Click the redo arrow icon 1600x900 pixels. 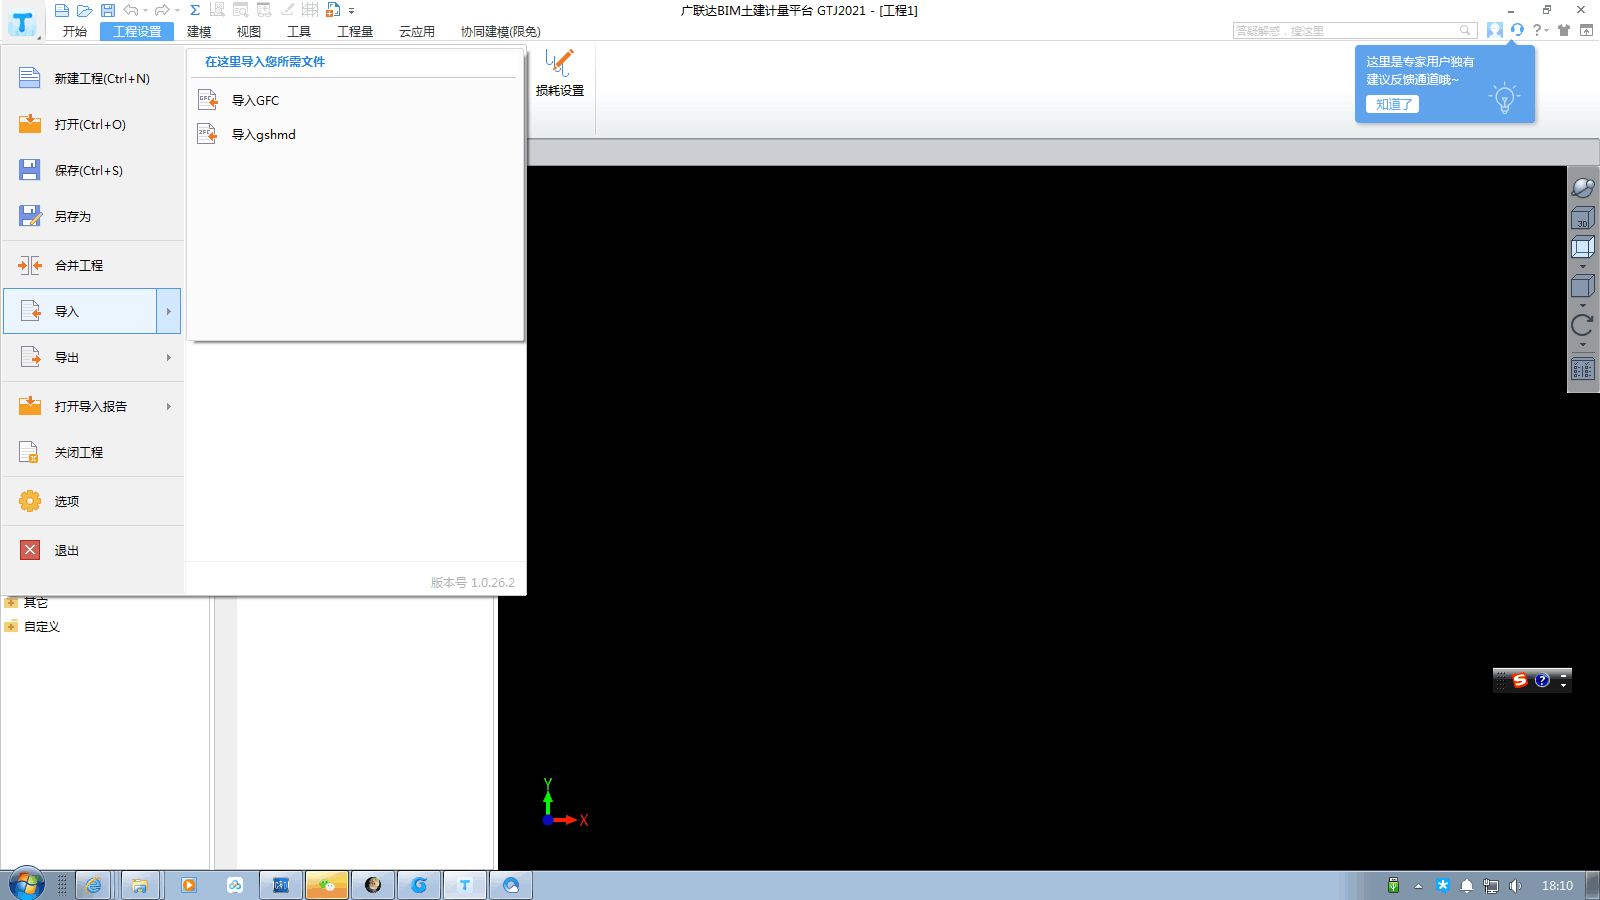click(x=162, y=10)
